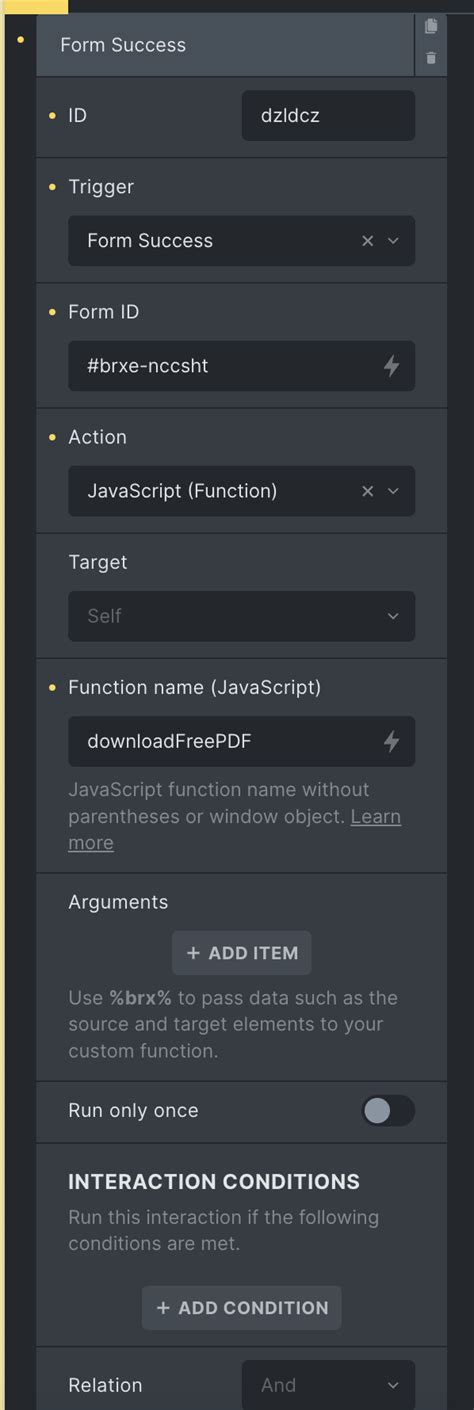Click the ADD CONDITION button
The width and height of the screenshot is (474, 1410).
(x=242, y=1308)
